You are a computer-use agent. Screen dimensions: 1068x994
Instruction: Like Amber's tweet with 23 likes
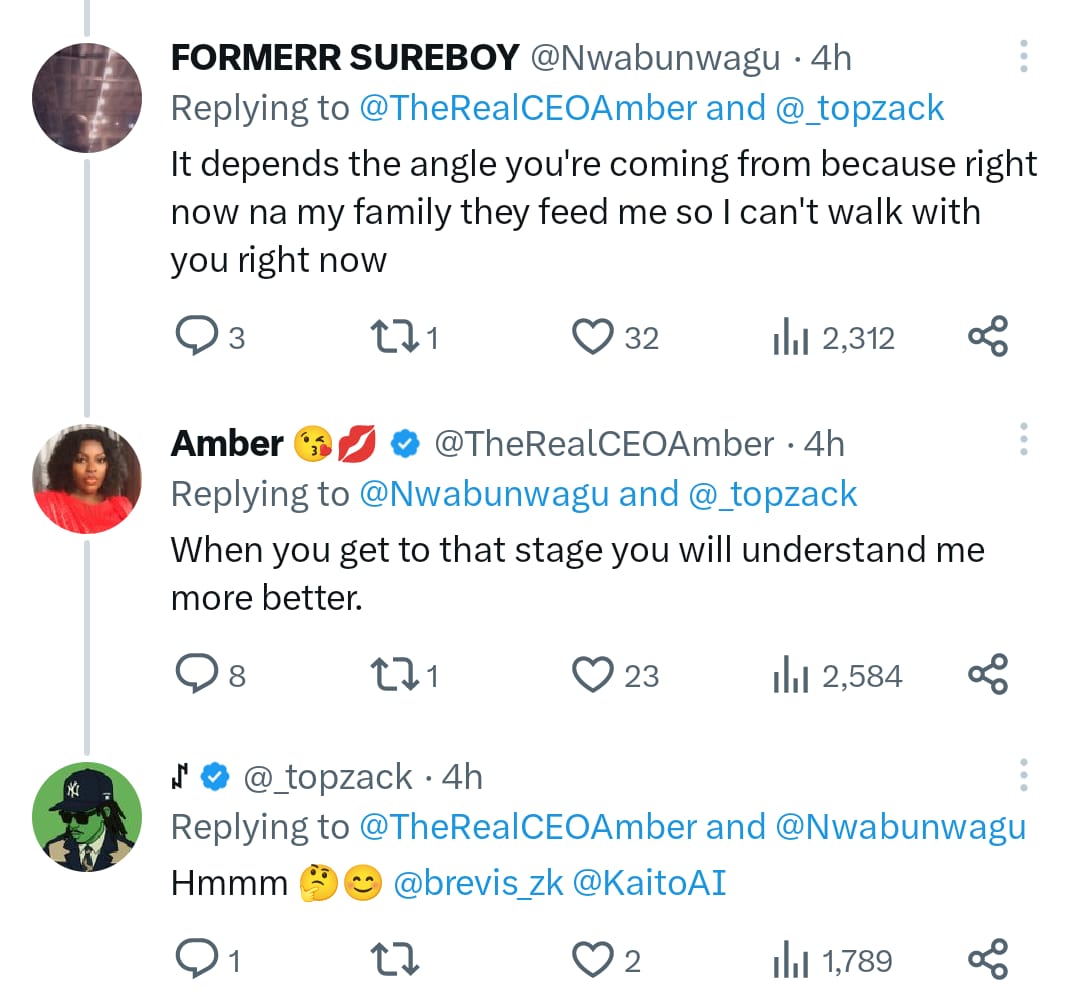592,676
